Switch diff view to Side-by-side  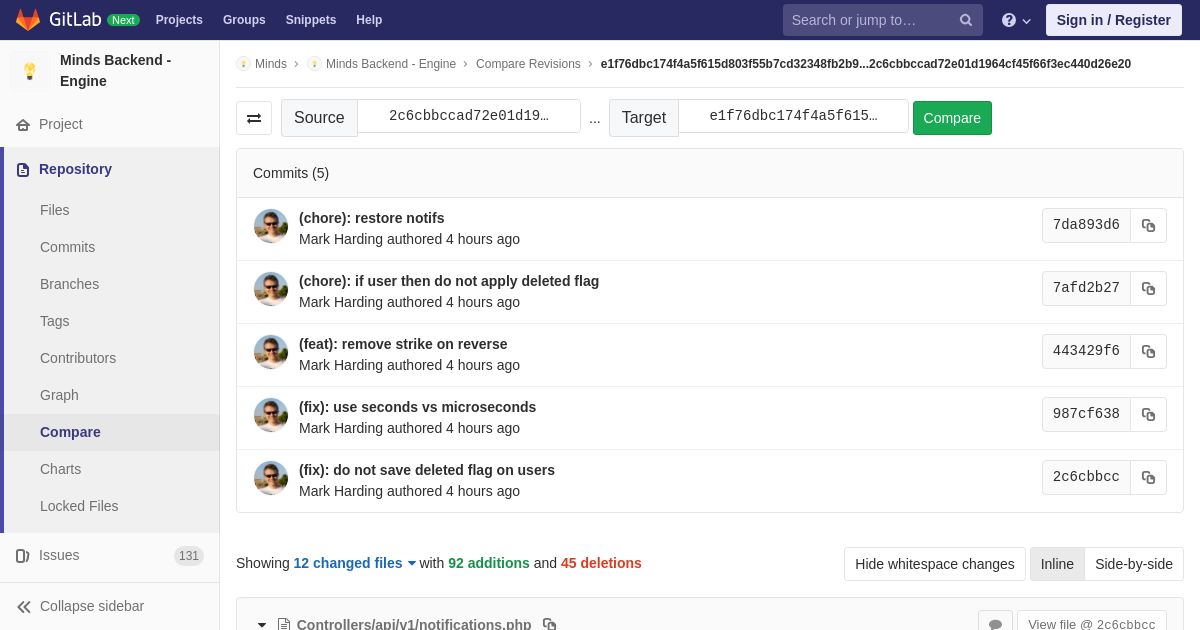pos(1133,564)
